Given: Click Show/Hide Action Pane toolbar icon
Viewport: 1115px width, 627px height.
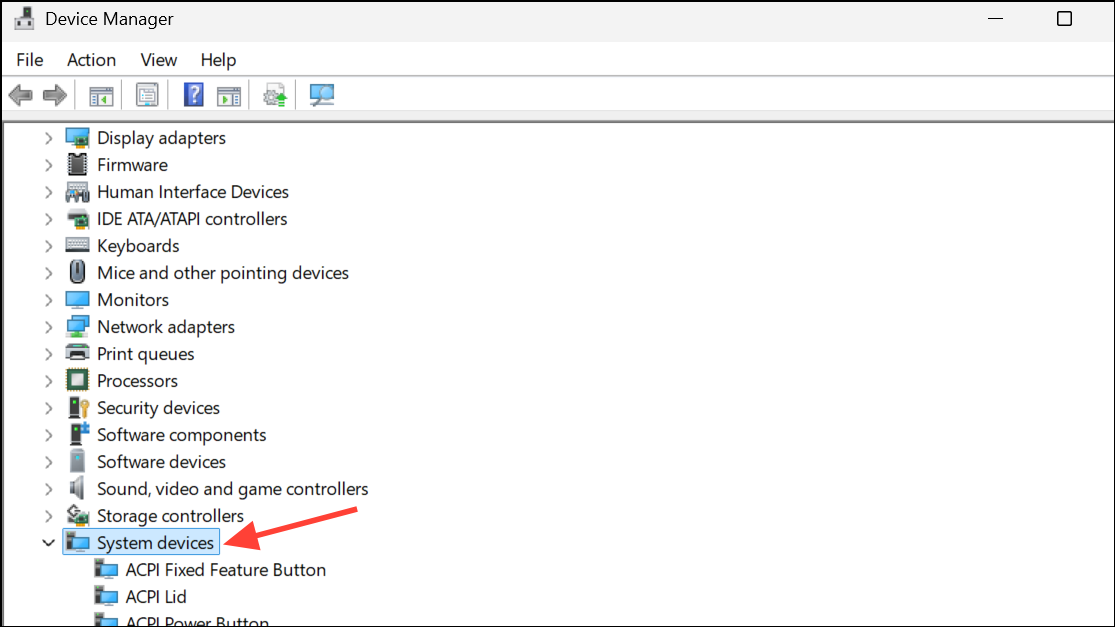Looking at the screenshot, I should click(x=229, y=96).
